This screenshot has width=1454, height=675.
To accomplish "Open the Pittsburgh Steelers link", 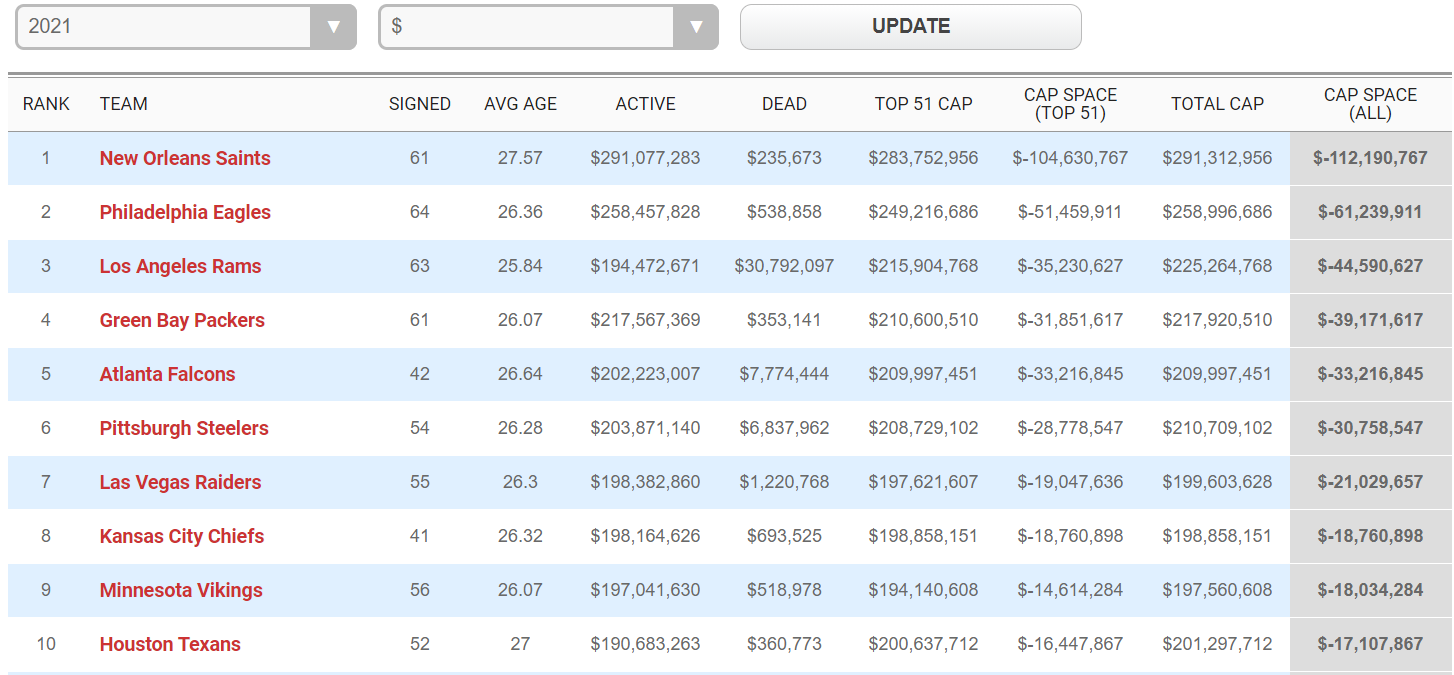I will 184,428.
